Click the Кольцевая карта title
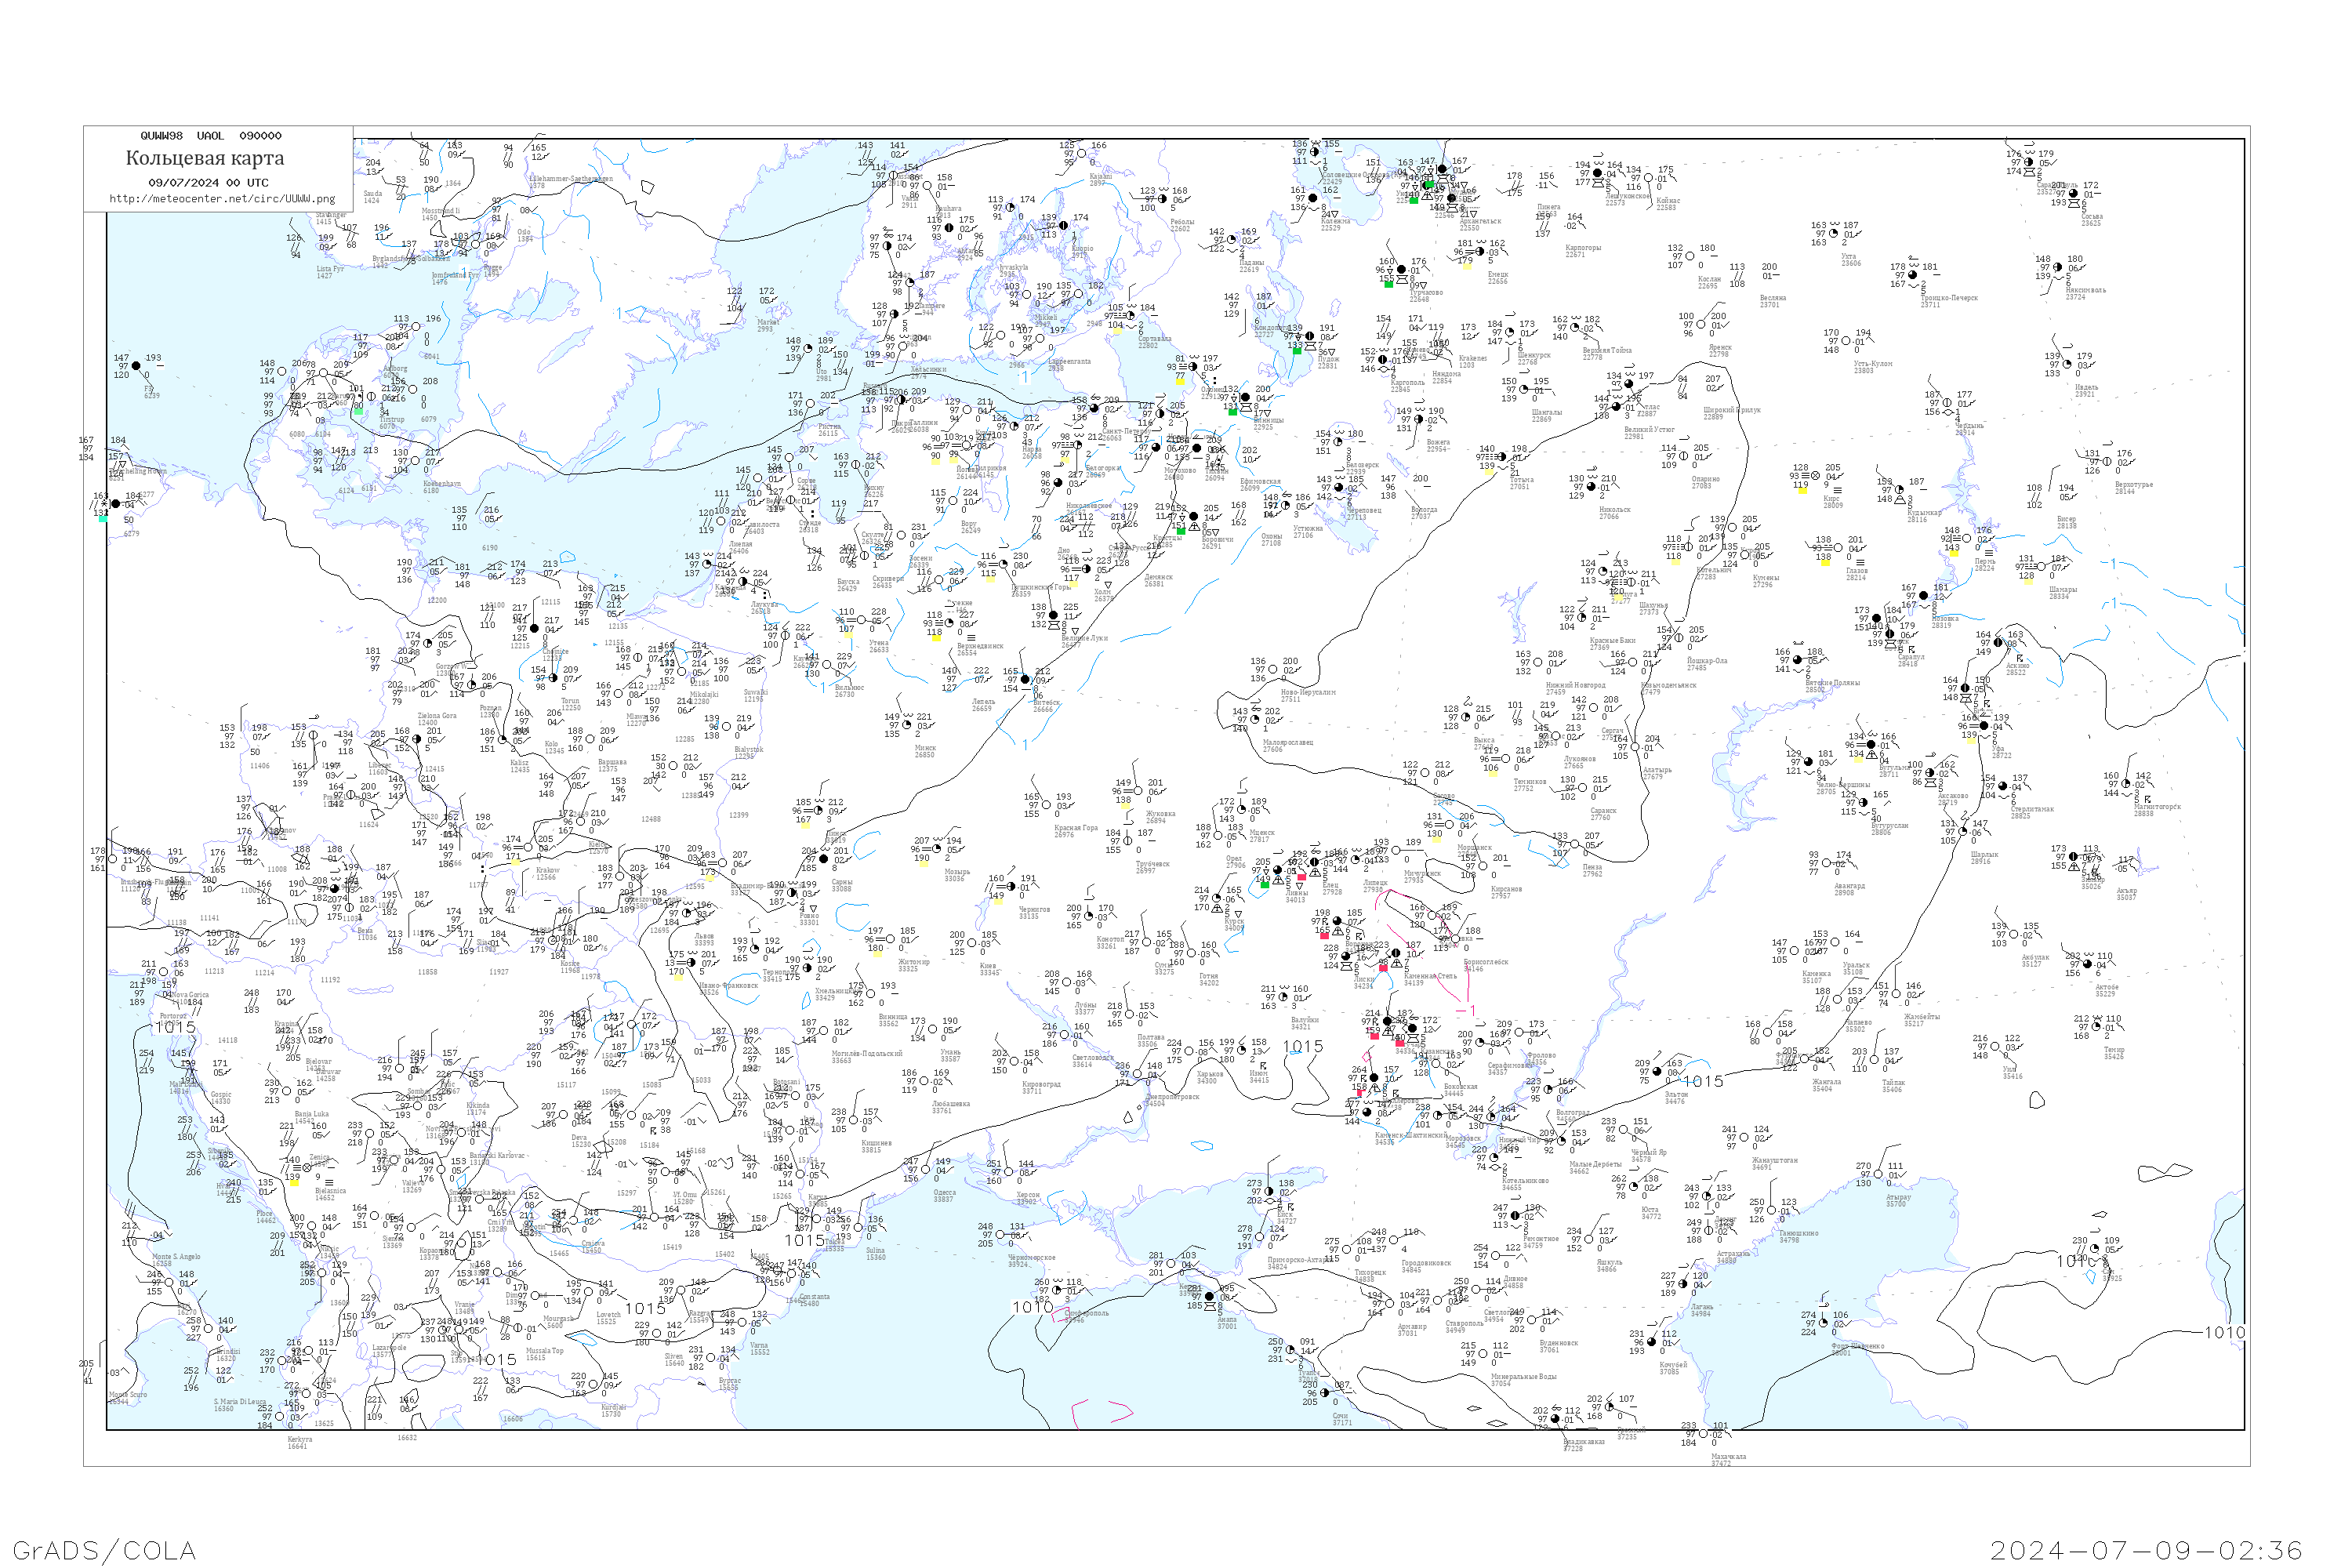Screen dimensions: 2352x1568 click(x=205, y=158)
